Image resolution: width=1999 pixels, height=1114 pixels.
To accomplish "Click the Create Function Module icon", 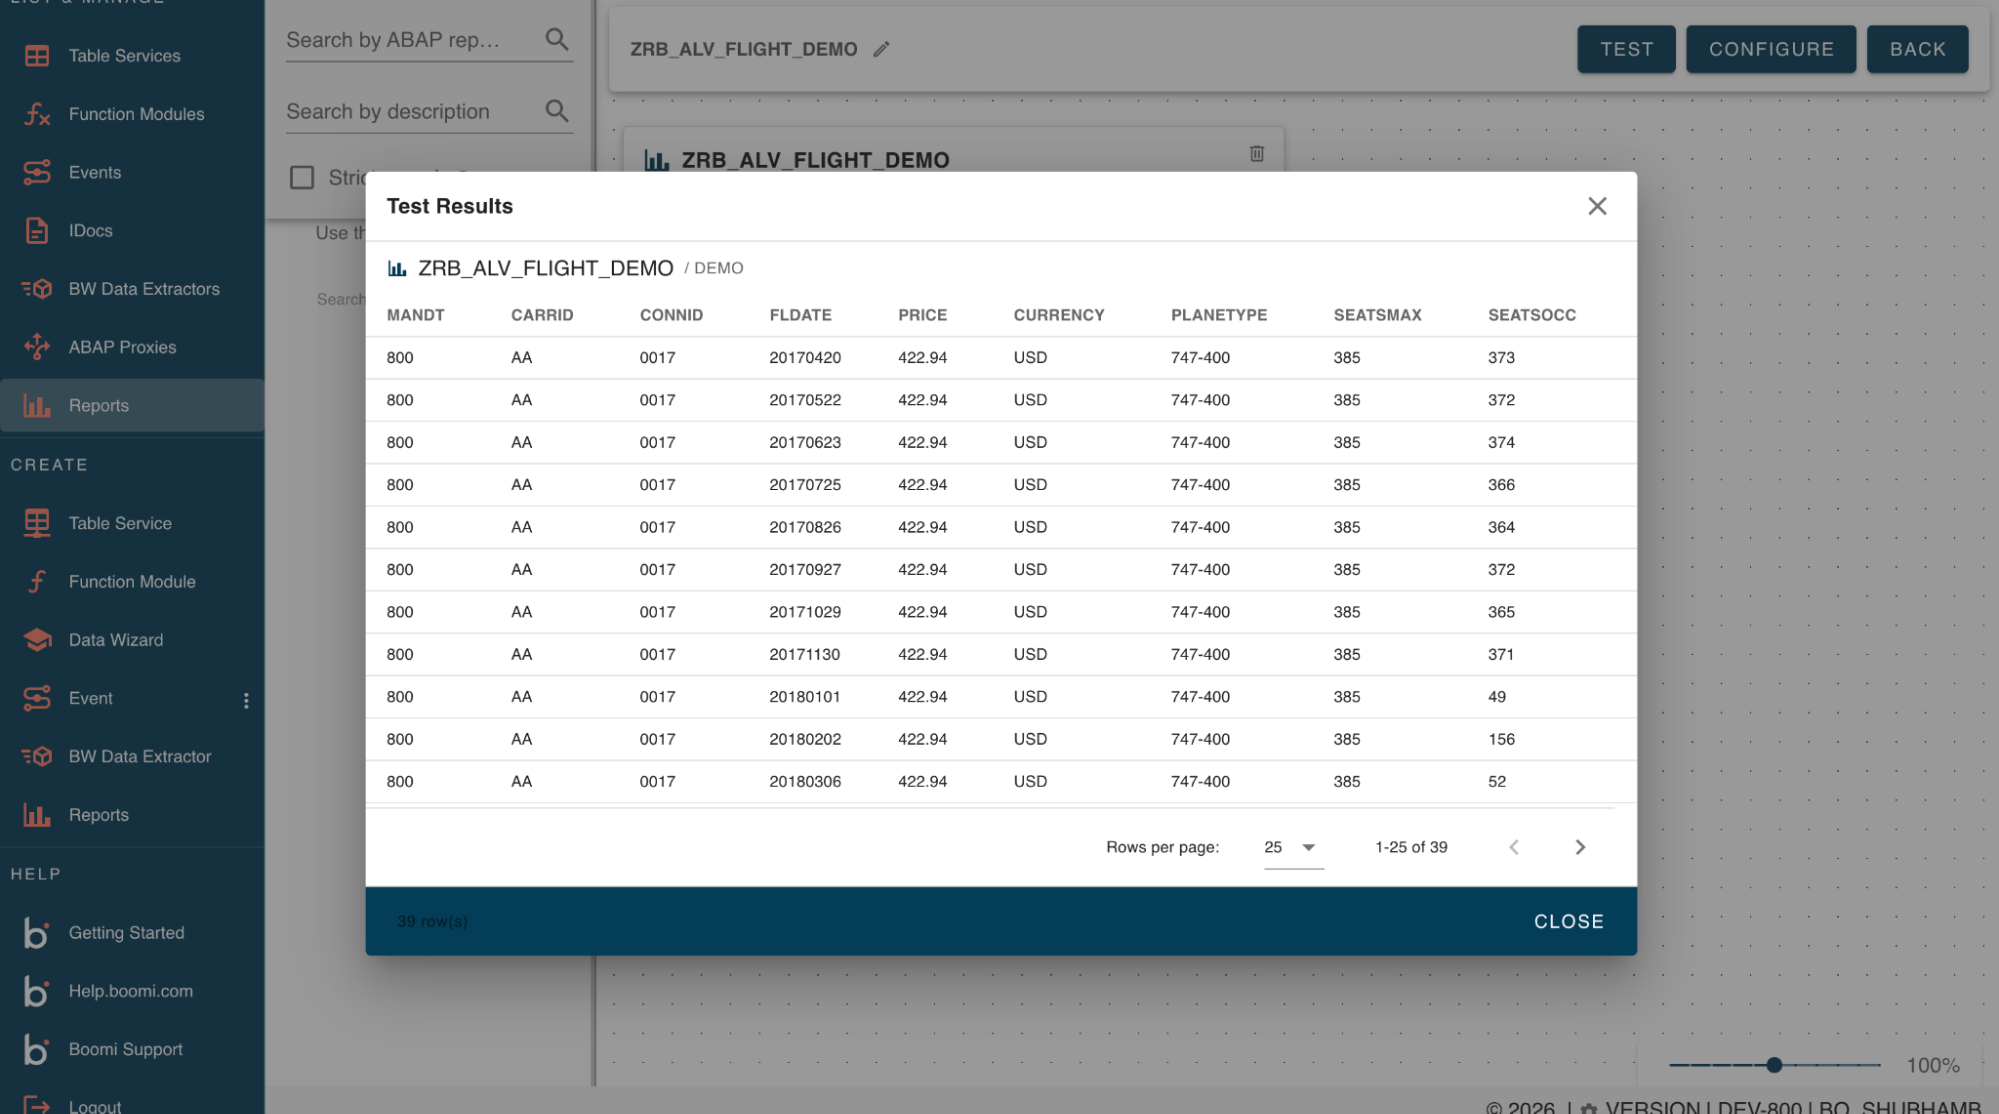I will tap(37, 581).
